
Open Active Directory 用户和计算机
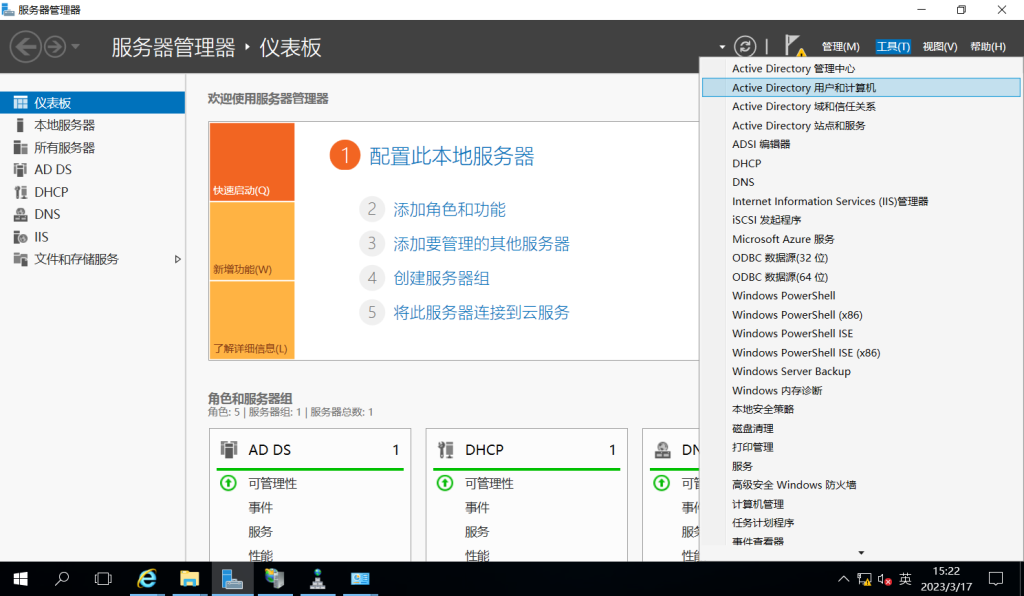tap(861, 87)
